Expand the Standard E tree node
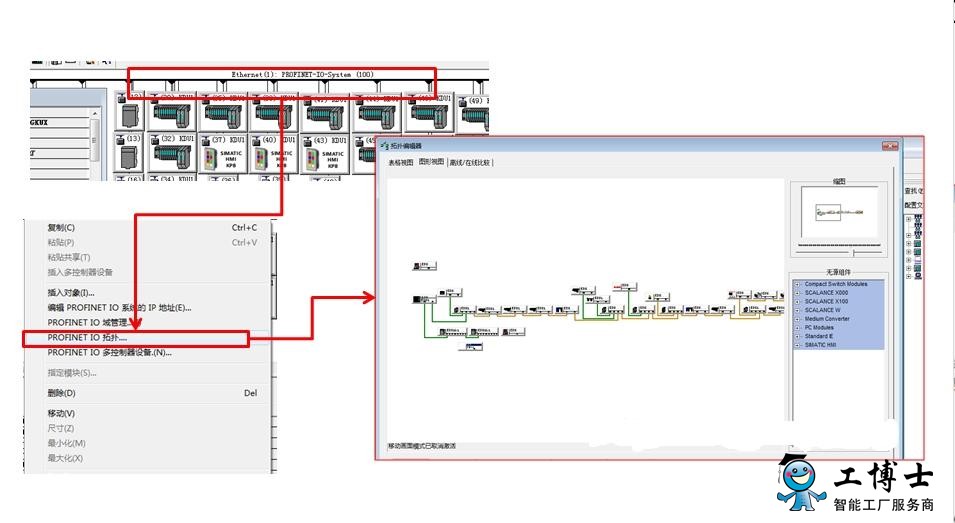Image resolution: width=955 pixels, height=523 pixels. click(x=798, y=336)
